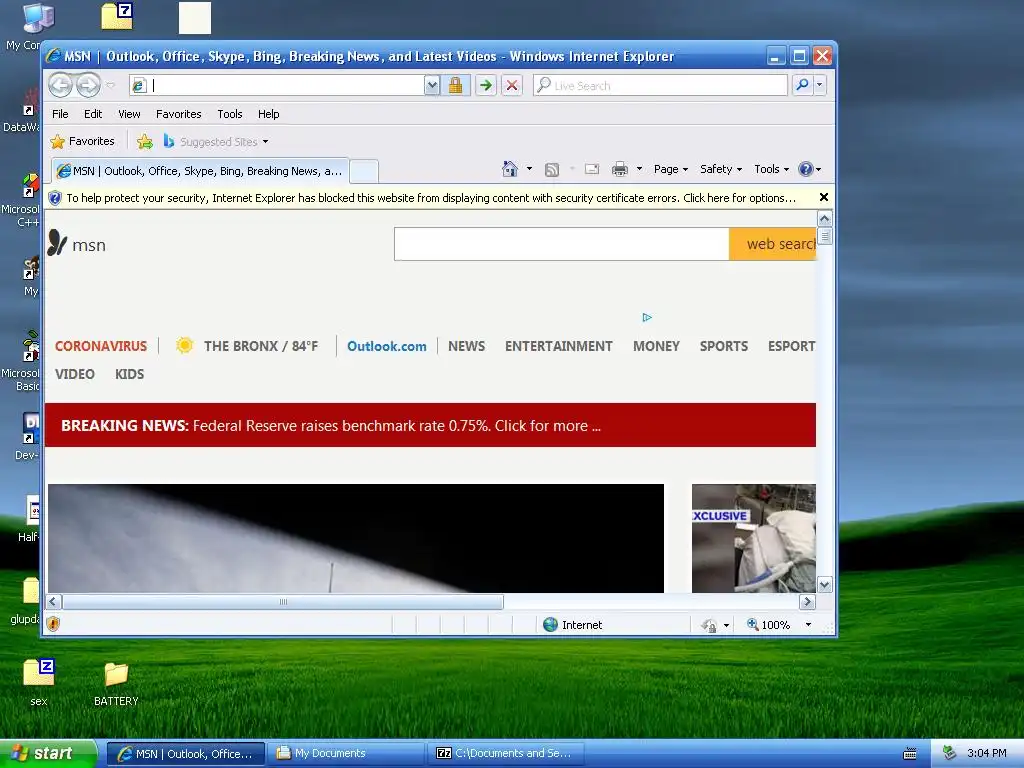Click the Breaking News Federal Reserve banner
Viewport: 1024px width, 768px height.
430,425
